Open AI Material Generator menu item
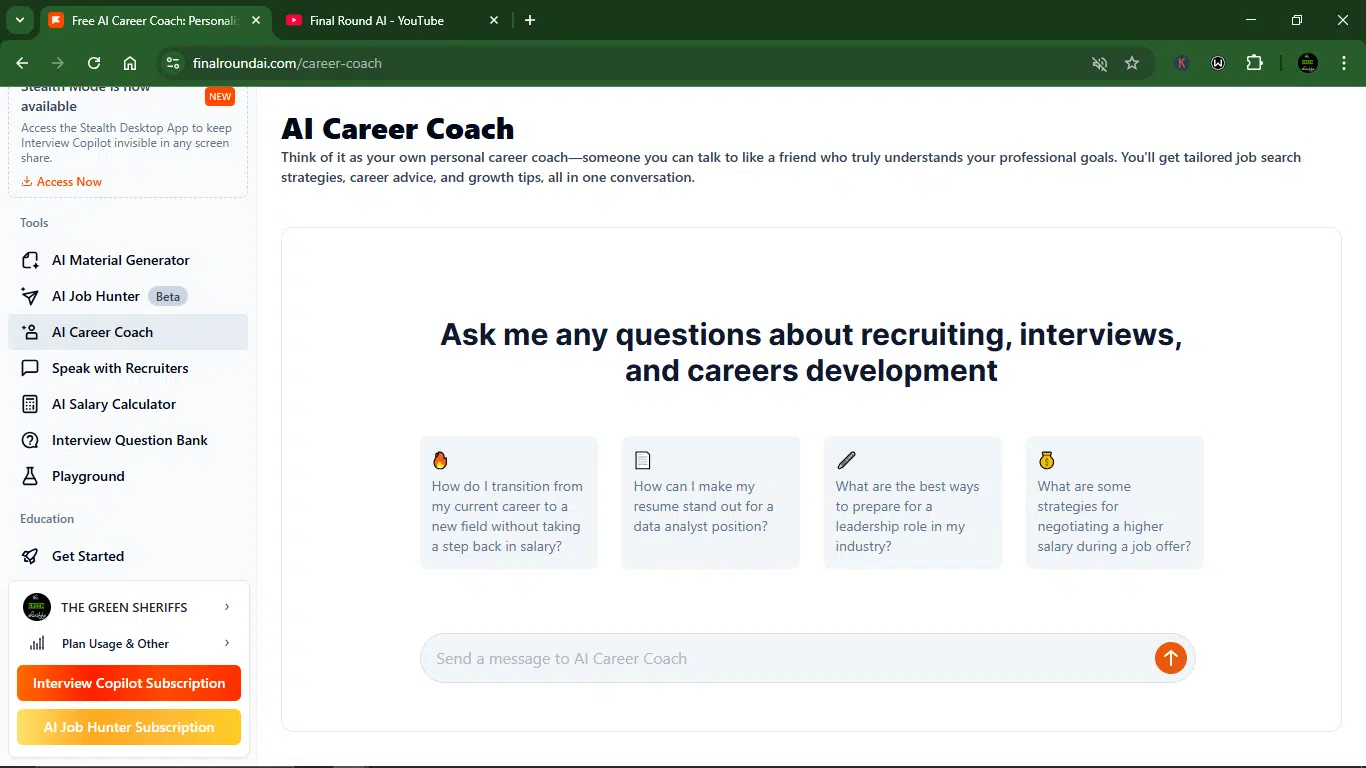Image resolution: width=1366 pixels, height=768 pixels. point(128,260)
